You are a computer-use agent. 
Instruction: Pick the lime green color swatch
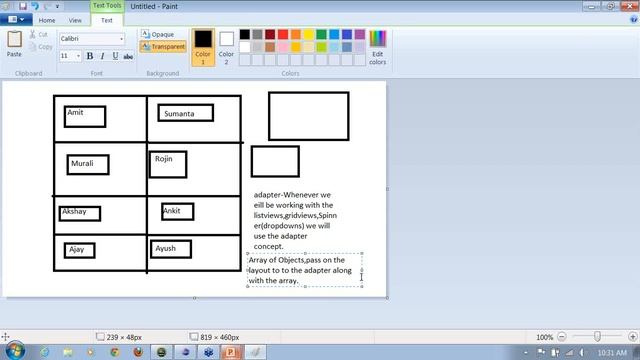pyautogui.click(x=321, y=47)
